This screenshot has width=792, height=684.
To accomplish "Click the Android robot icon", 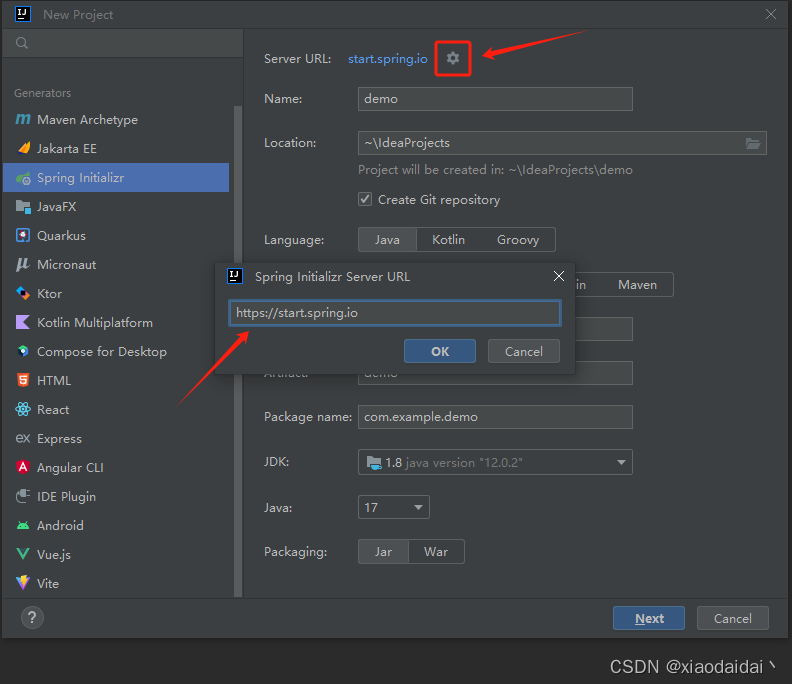I will click(x=23, y=525).
